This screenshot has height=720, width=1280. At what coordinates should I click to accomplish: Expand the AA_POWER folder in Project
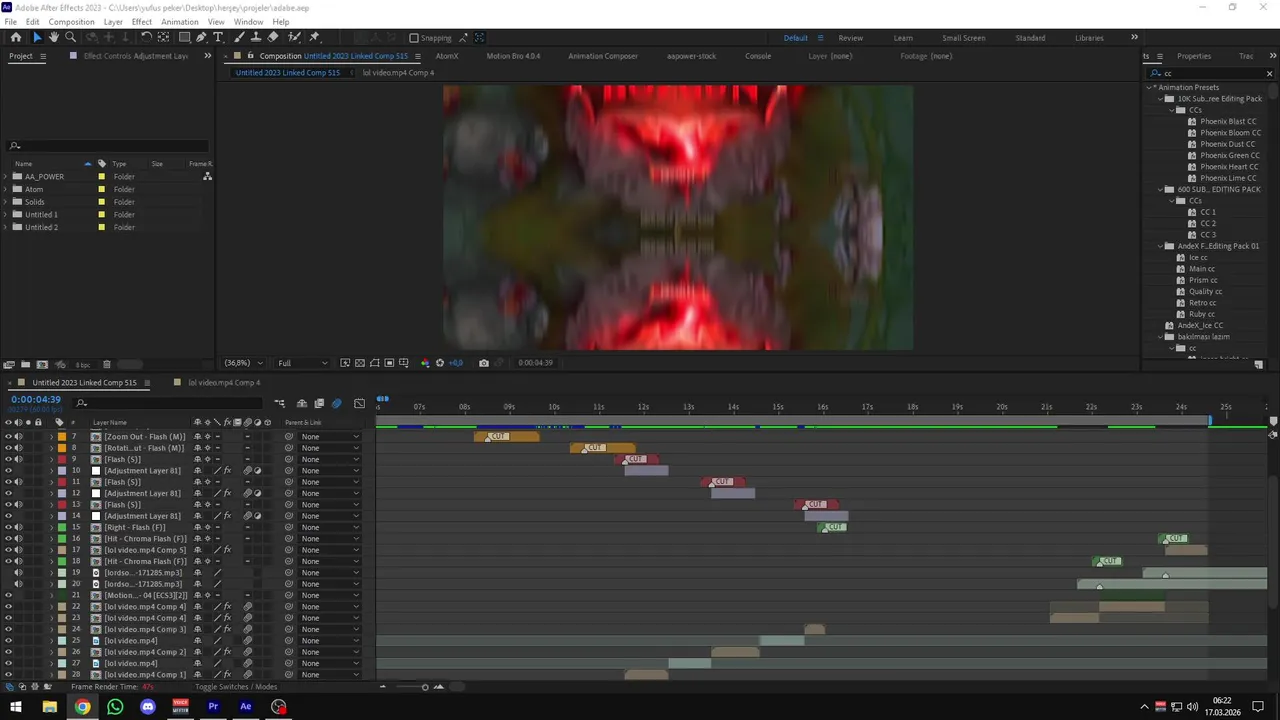click(6, 177)
